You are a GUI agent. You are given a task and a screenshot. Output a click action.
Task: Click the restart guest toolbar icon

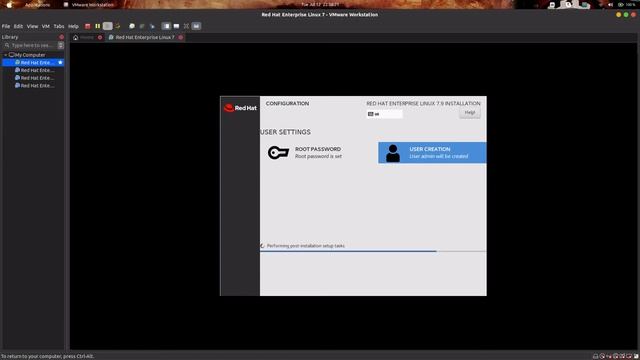pos(118,26)
